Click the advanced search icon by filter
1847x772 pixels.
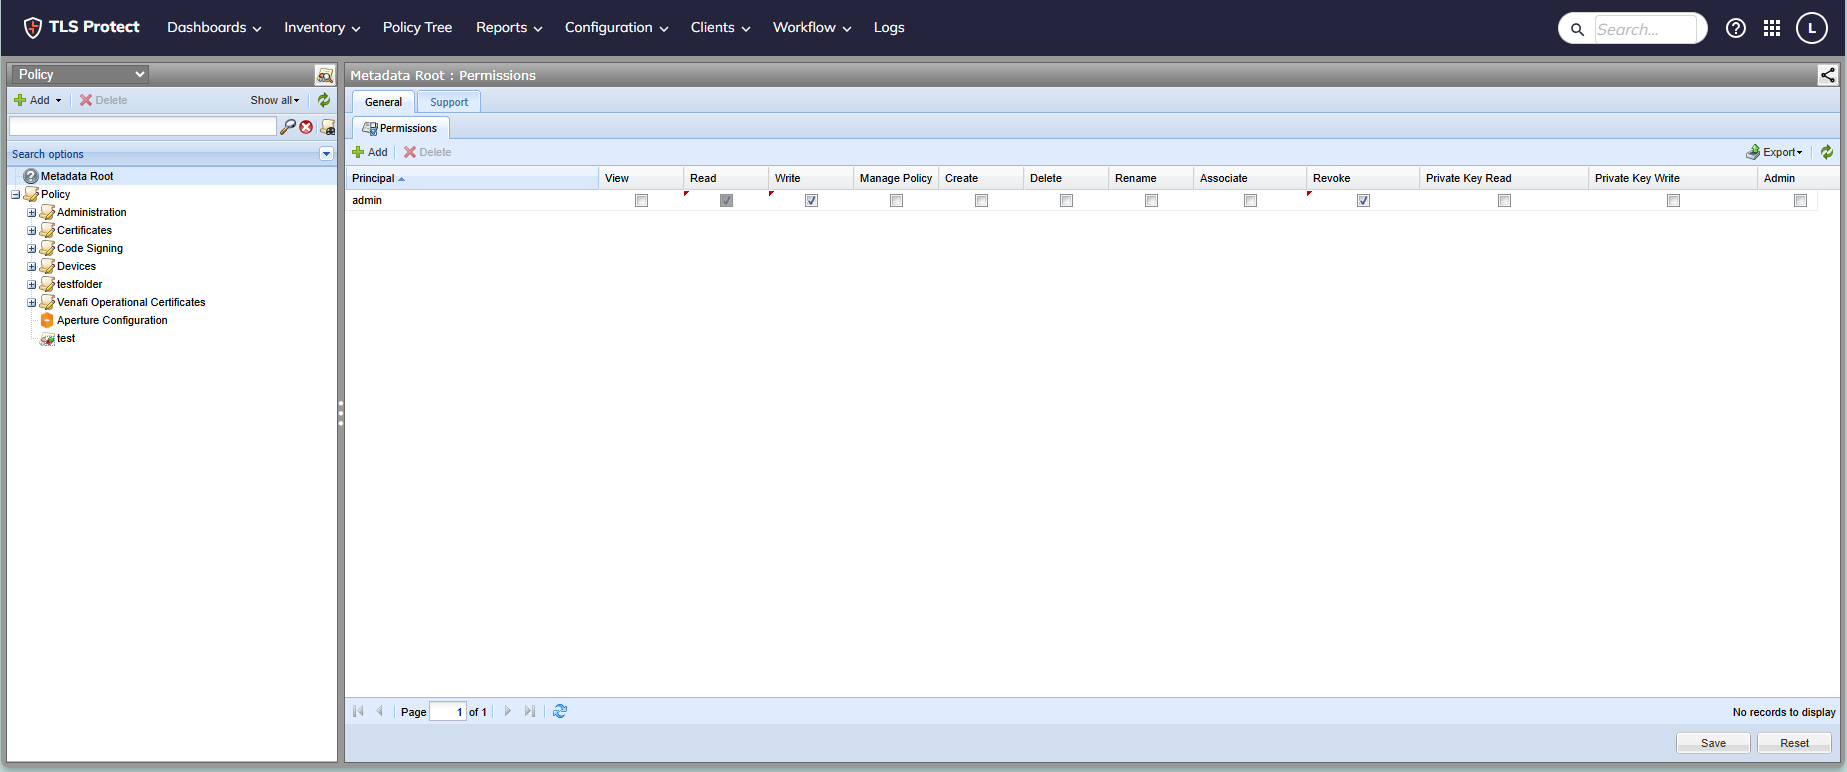coord(328,127)
